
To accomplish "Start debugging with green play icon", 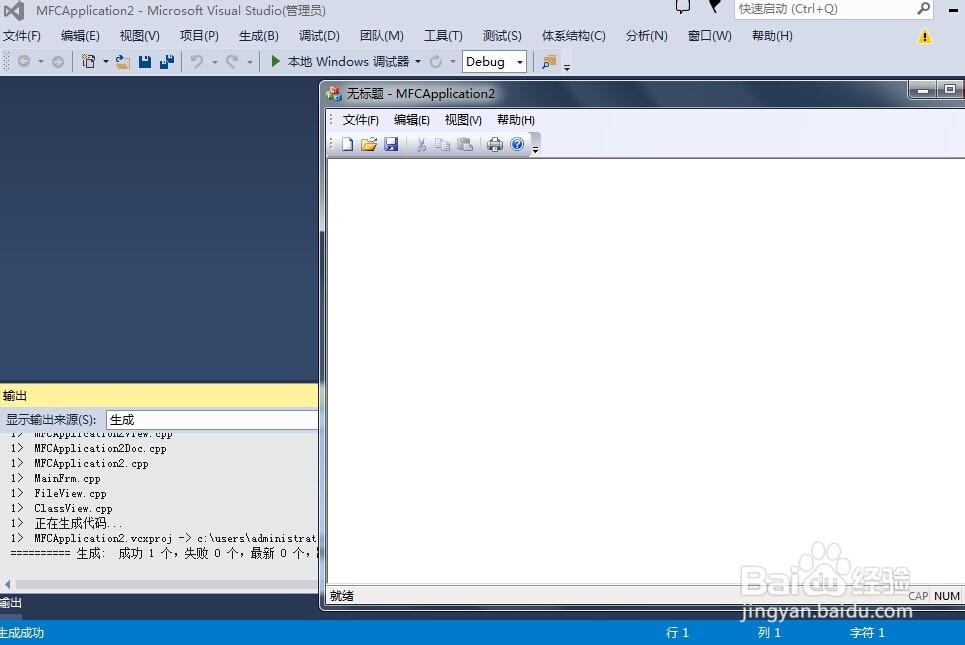I will click(276, 61).
